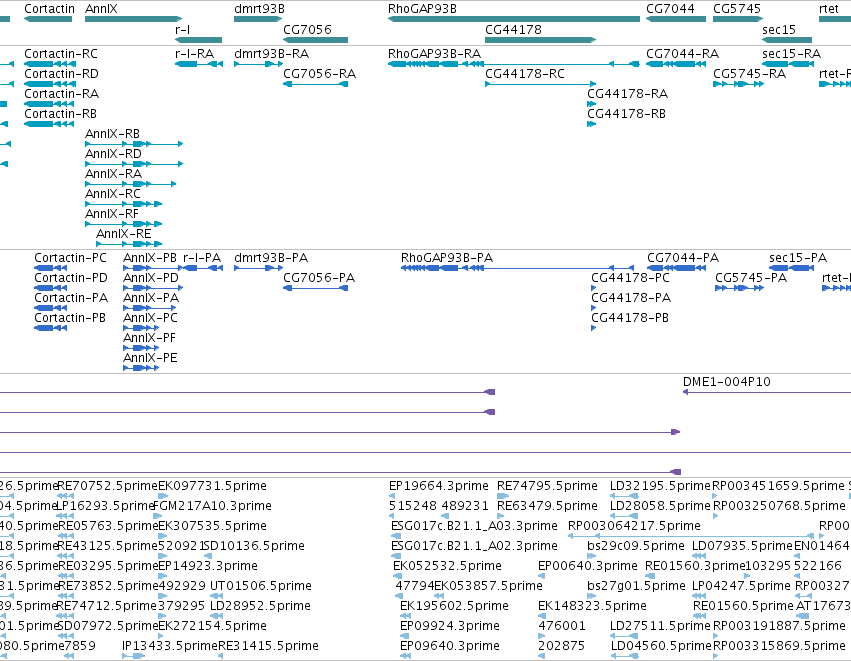Click the EK052532.5prime EST label

447,566
